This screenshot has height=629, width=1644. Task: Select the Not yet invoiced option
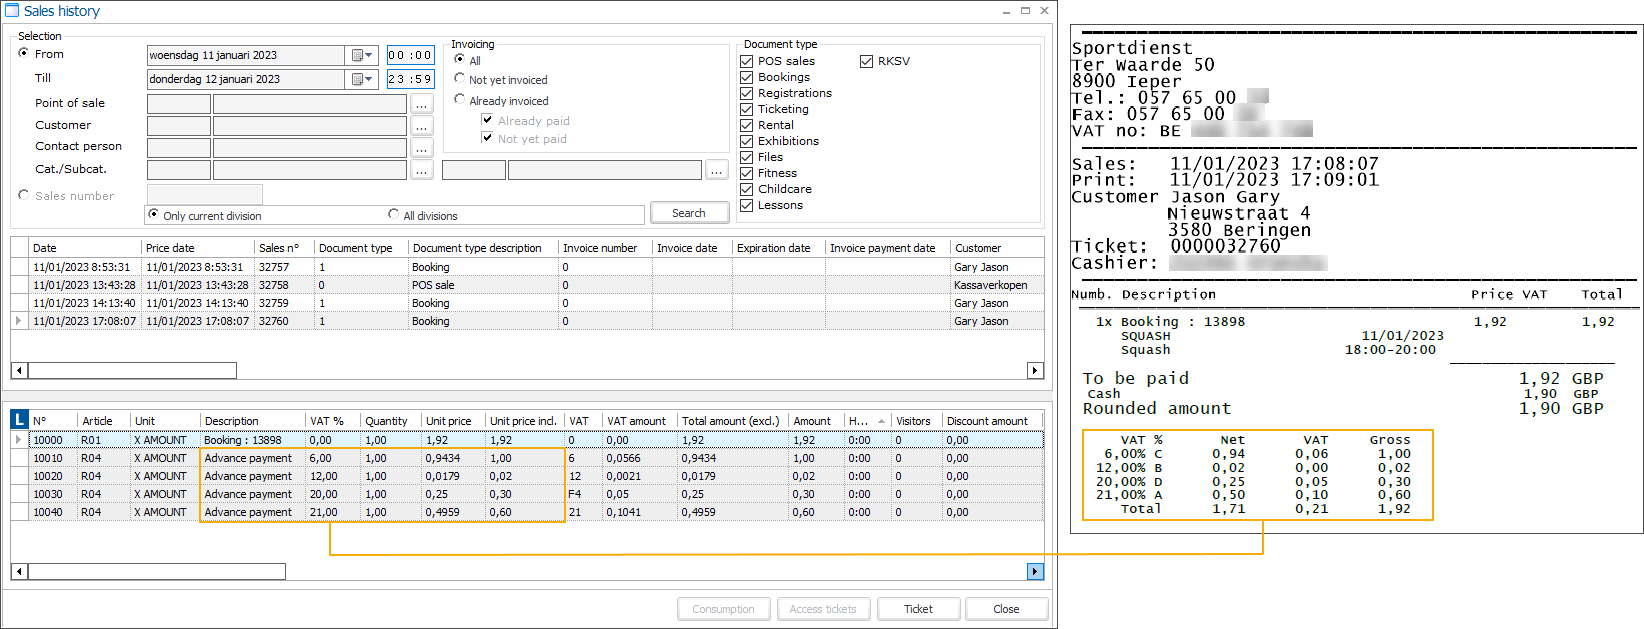click(x=460, y=79)
